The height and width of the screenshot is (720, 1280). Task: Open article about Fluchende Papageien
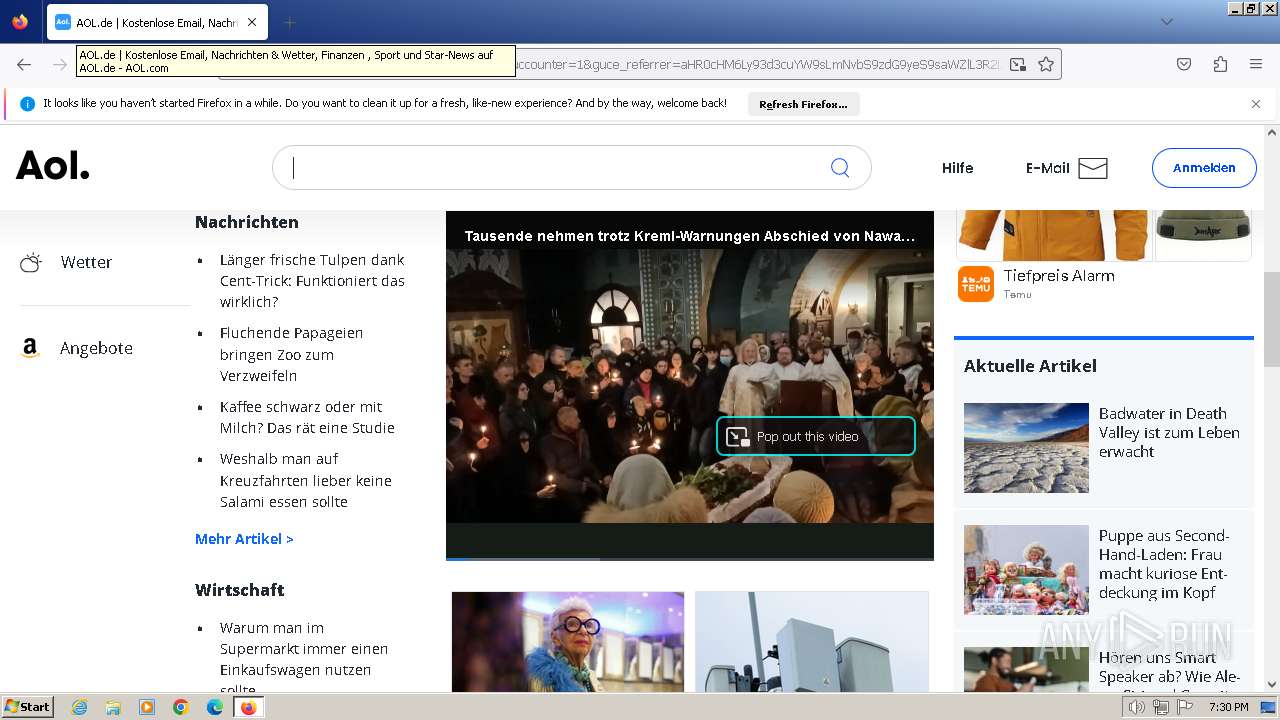click(x=291, y=354)
